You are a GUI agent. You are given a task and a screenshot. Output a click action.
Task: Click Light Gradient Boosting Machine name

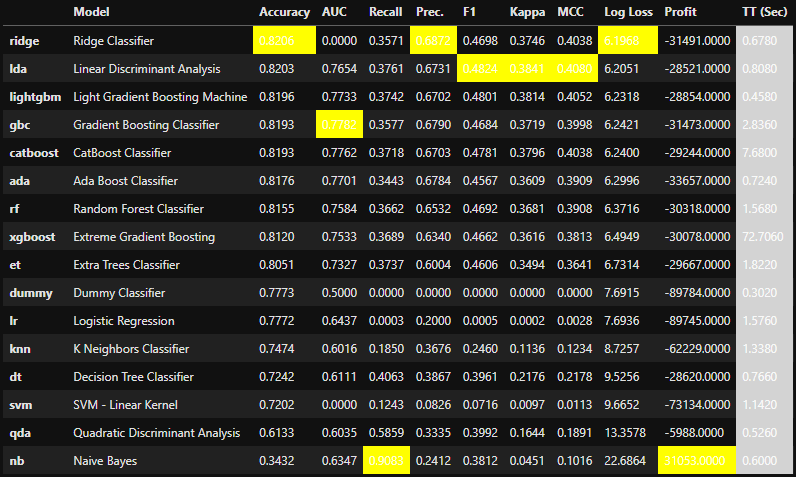(160, 97)
